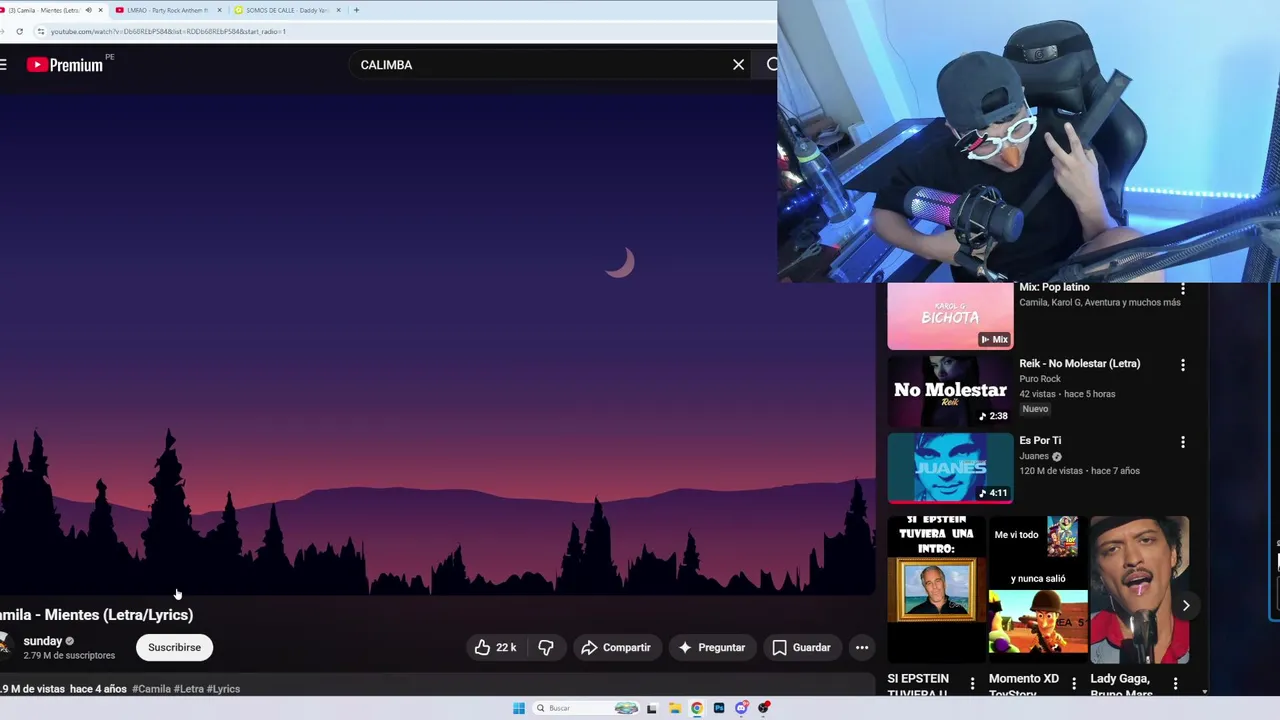Like the video with 22 k likes

496,647
